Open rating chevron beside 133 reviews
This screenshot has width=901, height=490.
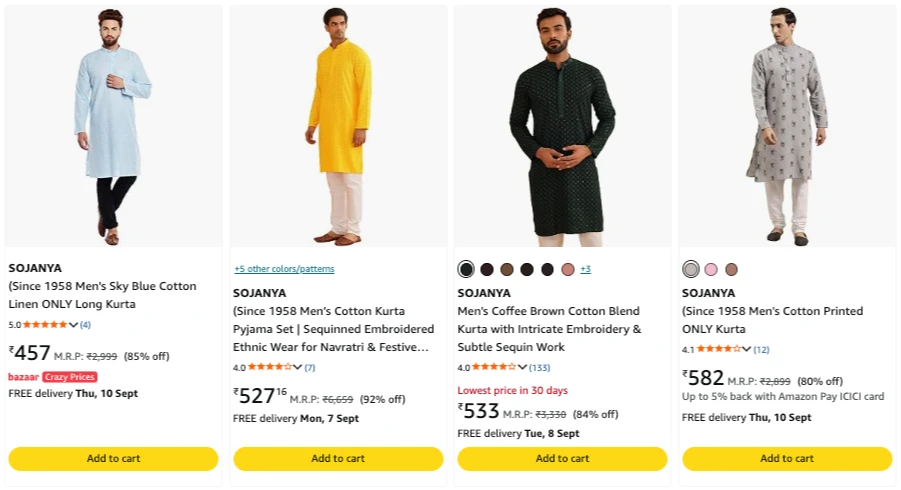click(522, 367)
